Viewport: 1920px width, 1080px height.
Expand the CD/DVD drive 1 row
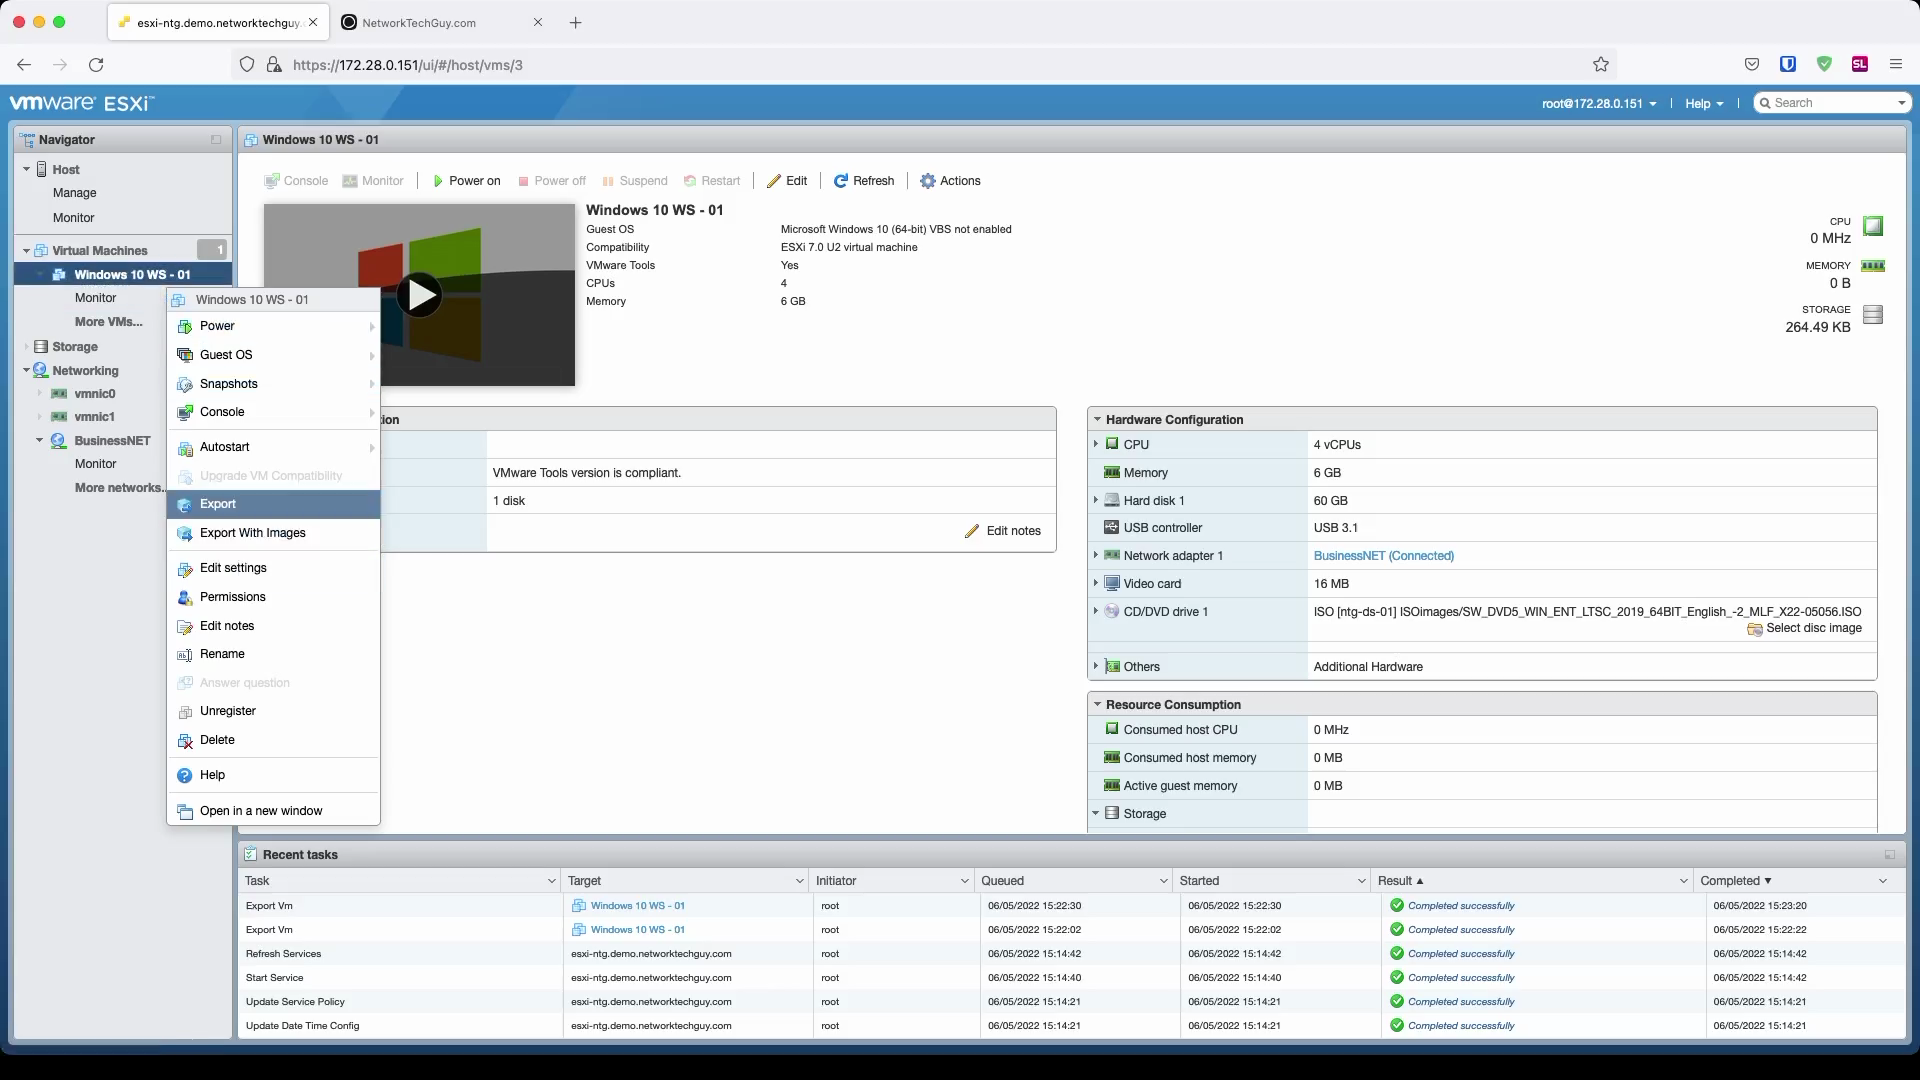[x=1096, y=611]
